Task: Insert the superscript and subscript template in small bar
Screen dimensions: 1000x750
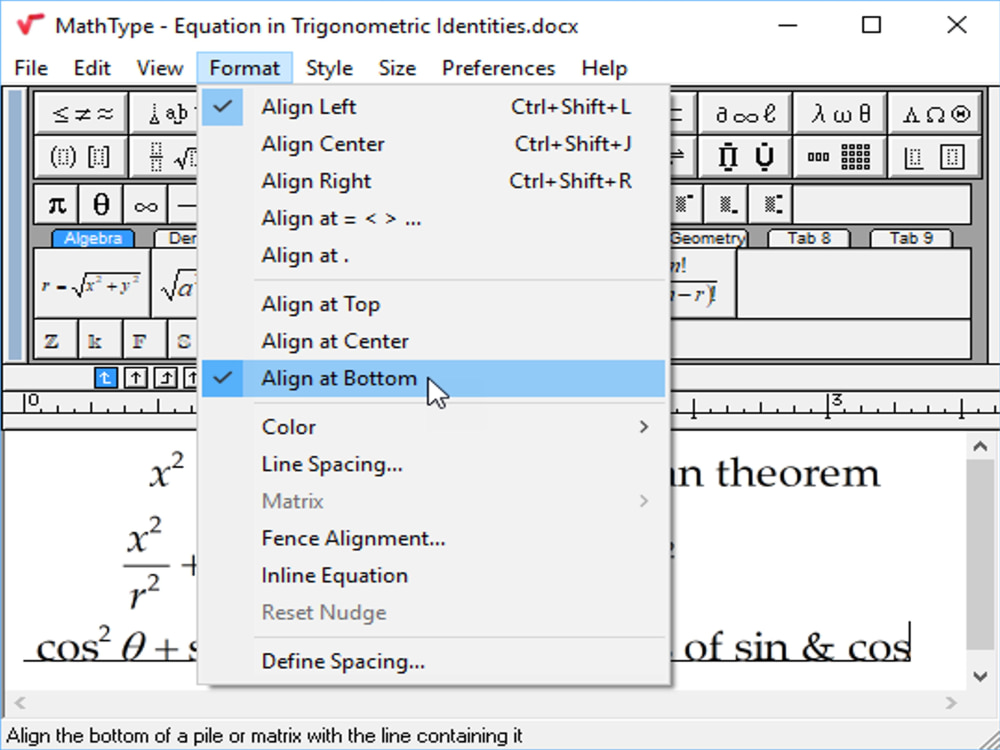Action: (x=771, y=205)
